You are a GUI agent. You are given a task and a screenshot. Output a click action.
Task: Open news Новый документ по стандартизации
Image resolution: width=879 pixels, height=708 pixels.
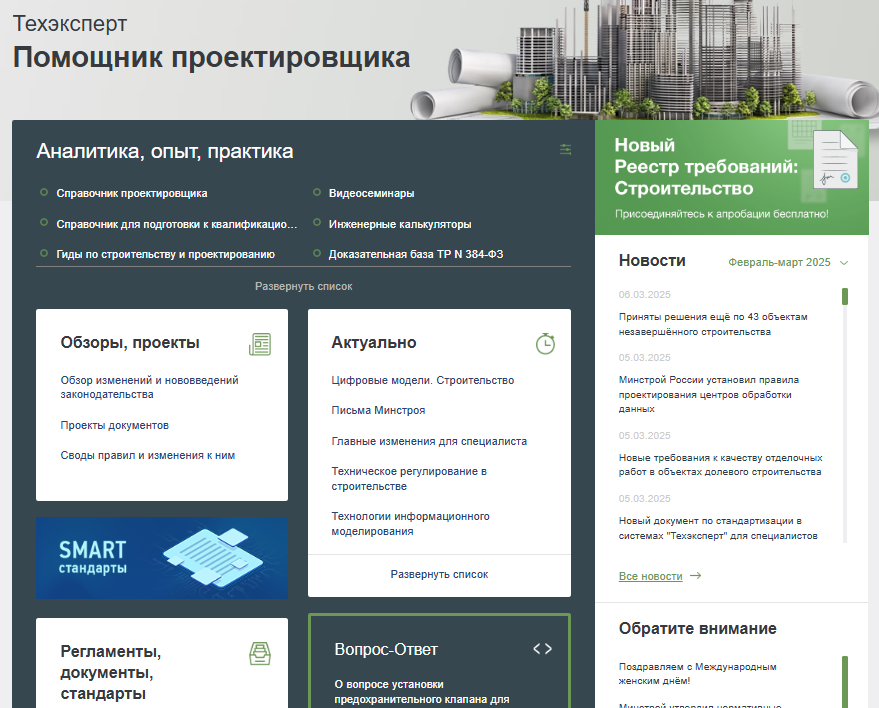[718, 528]
